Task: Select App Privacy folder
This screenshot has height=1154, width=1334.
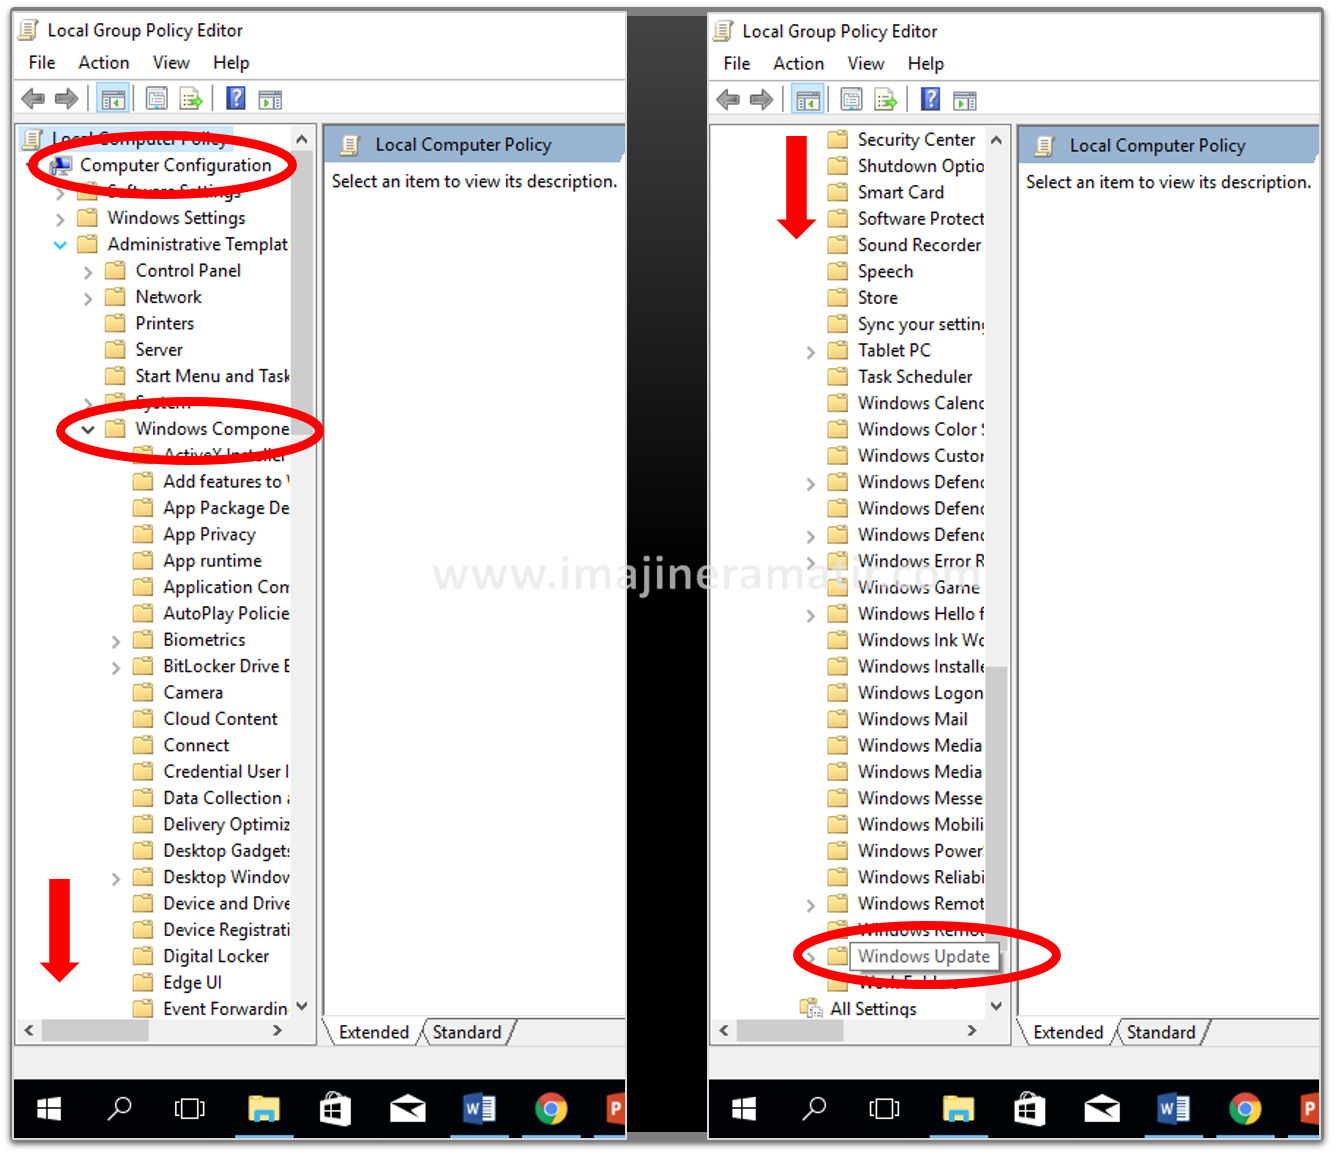Action: click(x=209, y=534)
